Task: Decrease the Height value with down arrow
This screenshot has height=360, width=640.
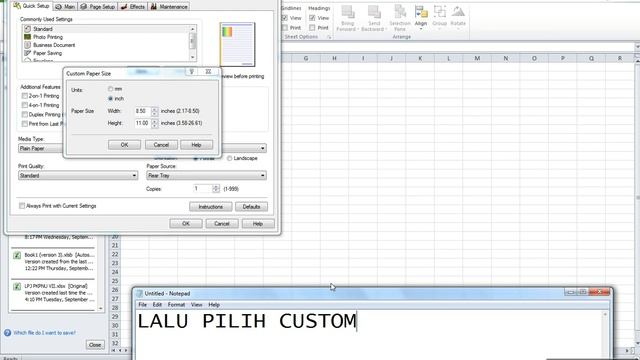Action: pos(154,126)
